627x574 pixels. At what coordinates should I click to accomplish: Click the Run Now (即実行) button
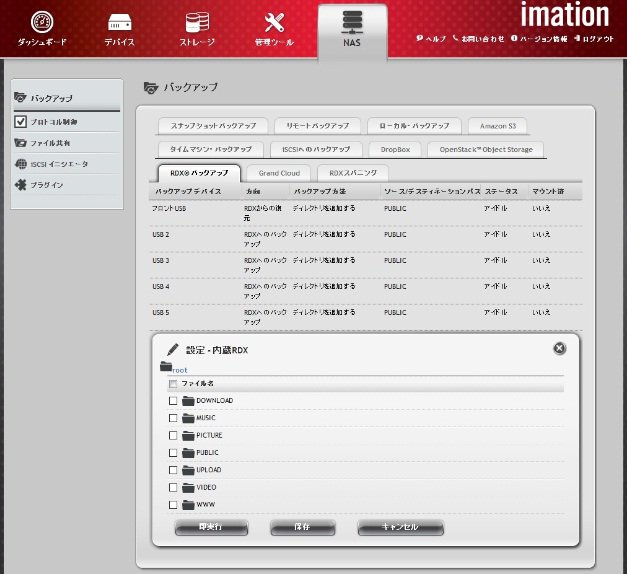click(211, 527)
